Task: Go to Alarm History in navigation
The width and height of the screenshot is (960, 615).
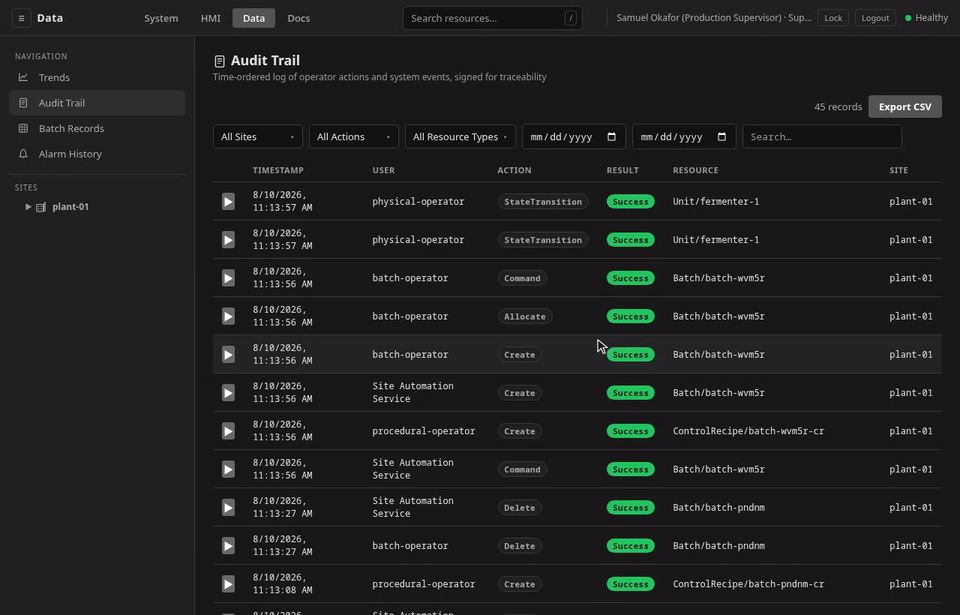Action: click(97, 154)
